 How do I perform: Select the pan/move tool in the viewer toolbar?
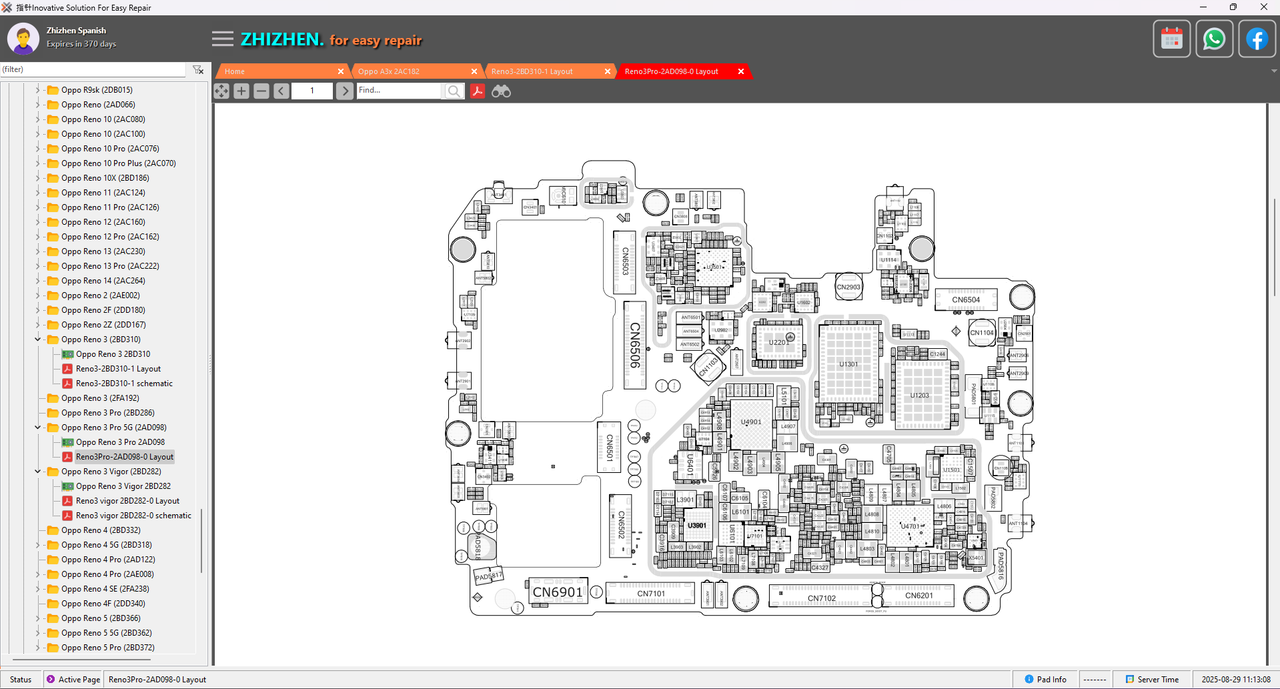pos(221,91)
